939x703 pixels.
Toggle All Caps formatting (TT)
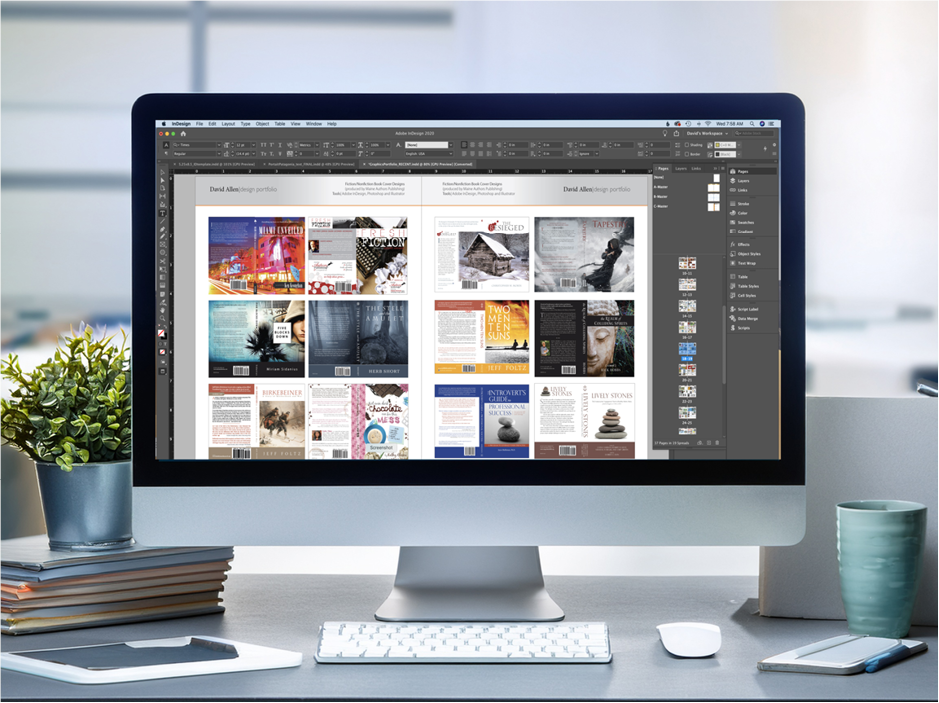click(x=263, y=145)
